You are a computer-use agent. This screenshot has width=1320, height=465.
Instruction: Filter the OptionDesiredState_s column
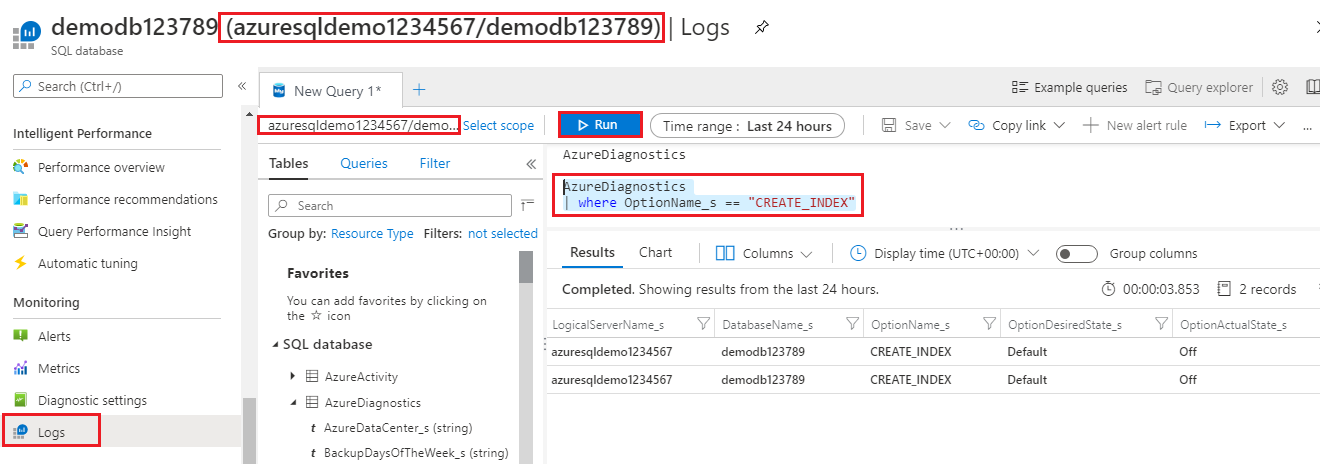(x=1161, y=324)
